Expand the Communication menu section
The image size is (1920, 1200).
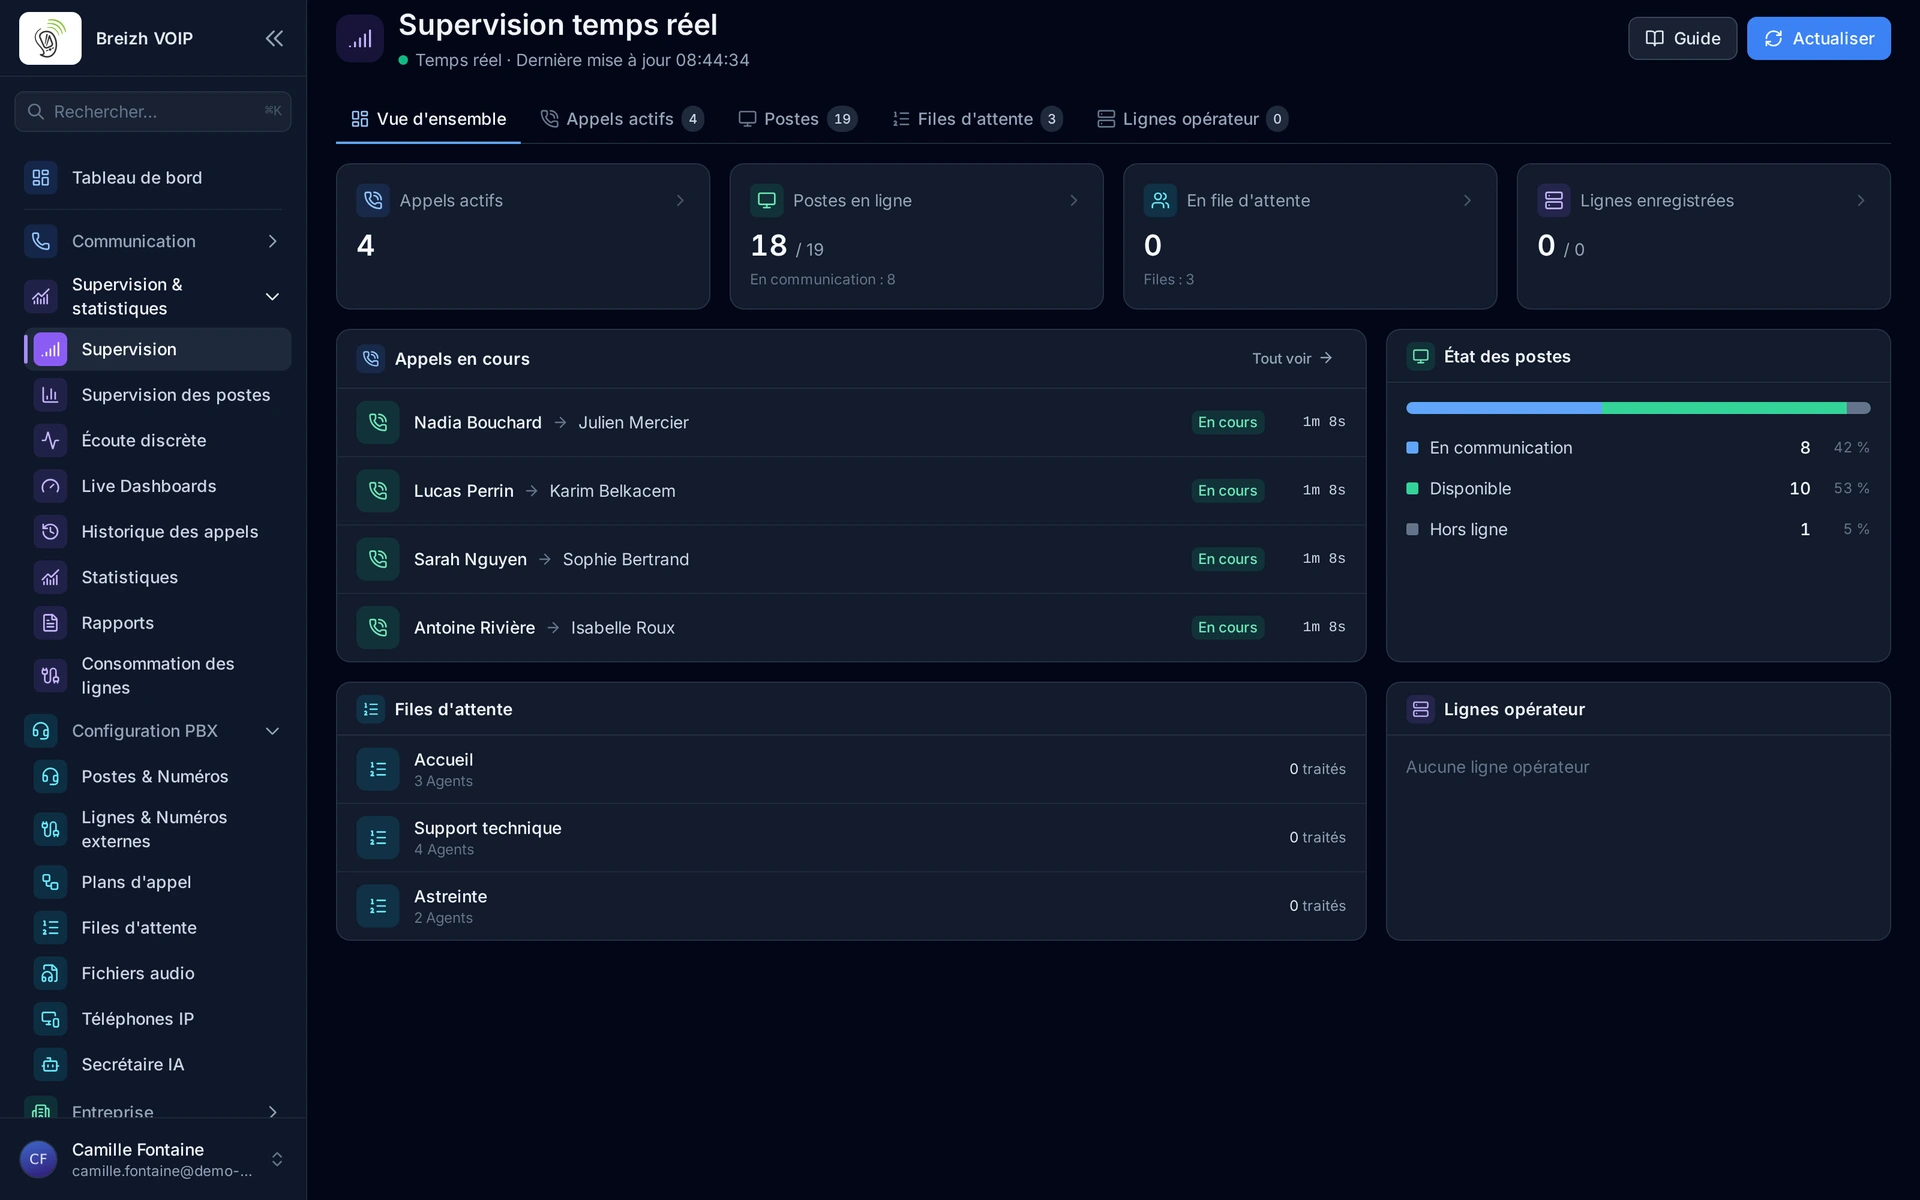153,241
